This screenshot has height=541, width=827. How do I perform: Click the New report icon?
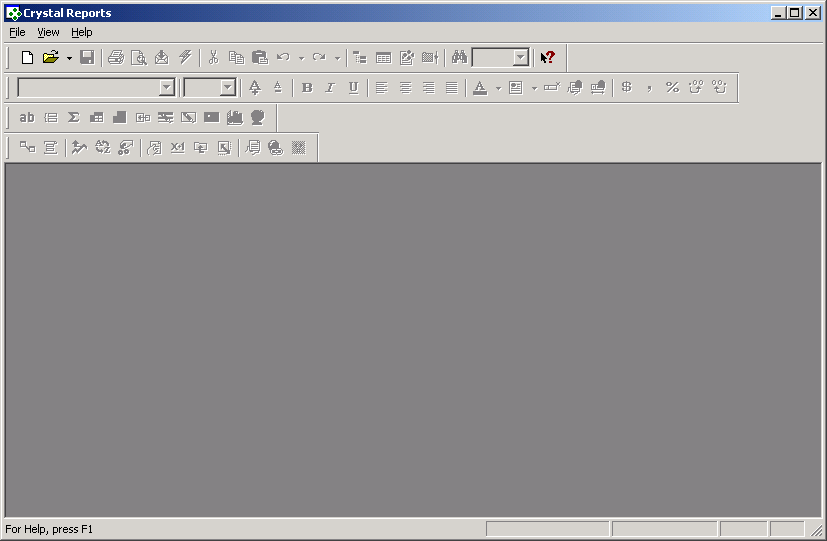pos(27,58)
